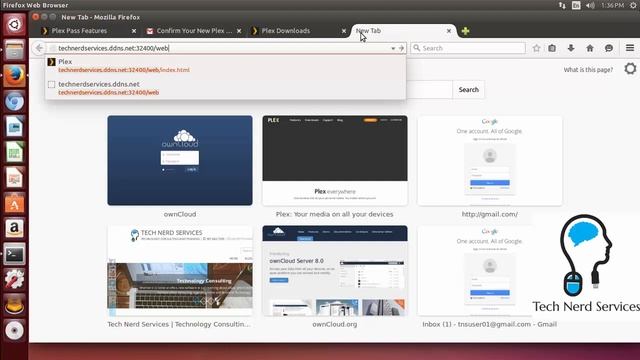Close the Plex Downloads tab
Viewport: 640px width, 360px height.
pos(344,31)
